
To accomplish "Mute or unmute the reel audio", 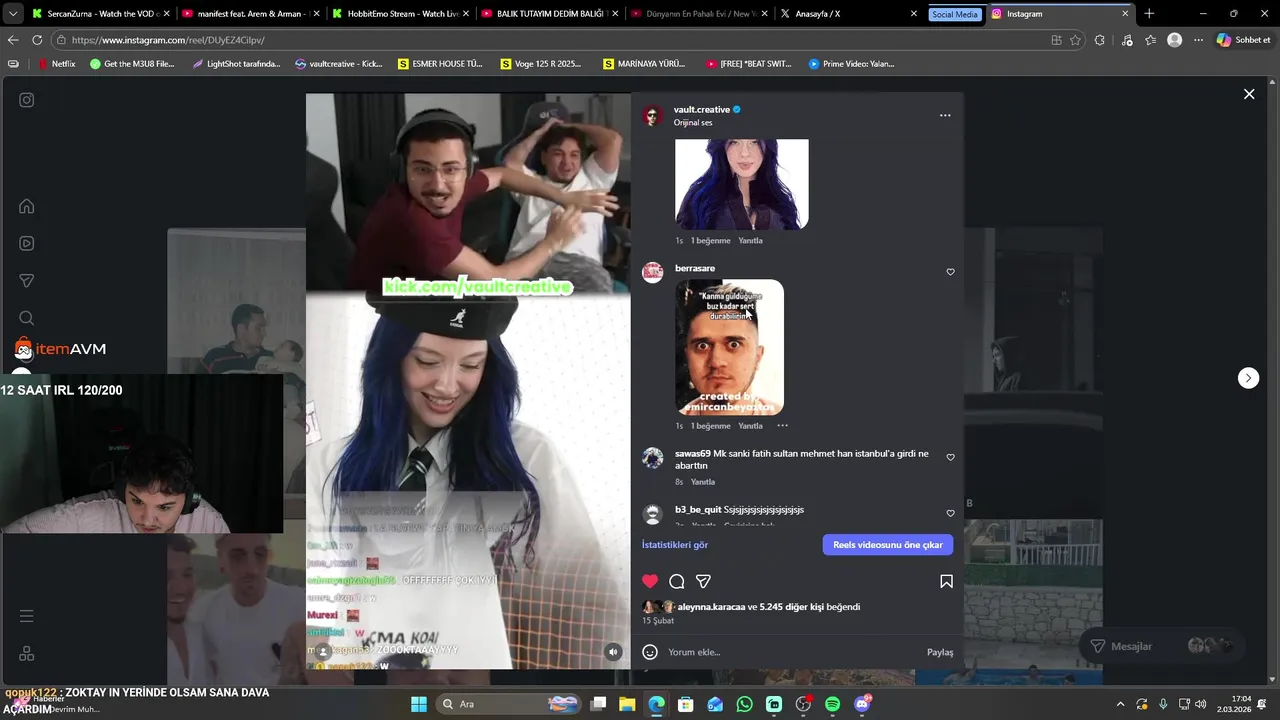I will pos(614,651).
